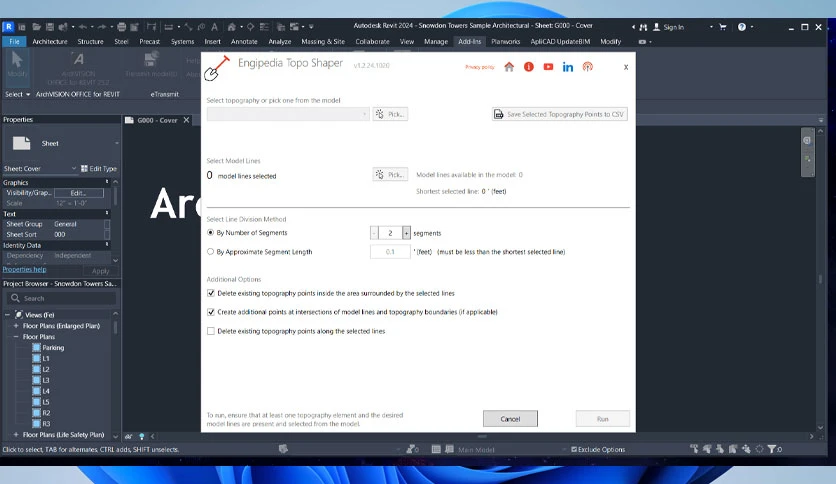Image resolution: width=836 pixels, height=484 pixels.
Task: Click the Visibility/Graphics Edit button
Action: 79,193
